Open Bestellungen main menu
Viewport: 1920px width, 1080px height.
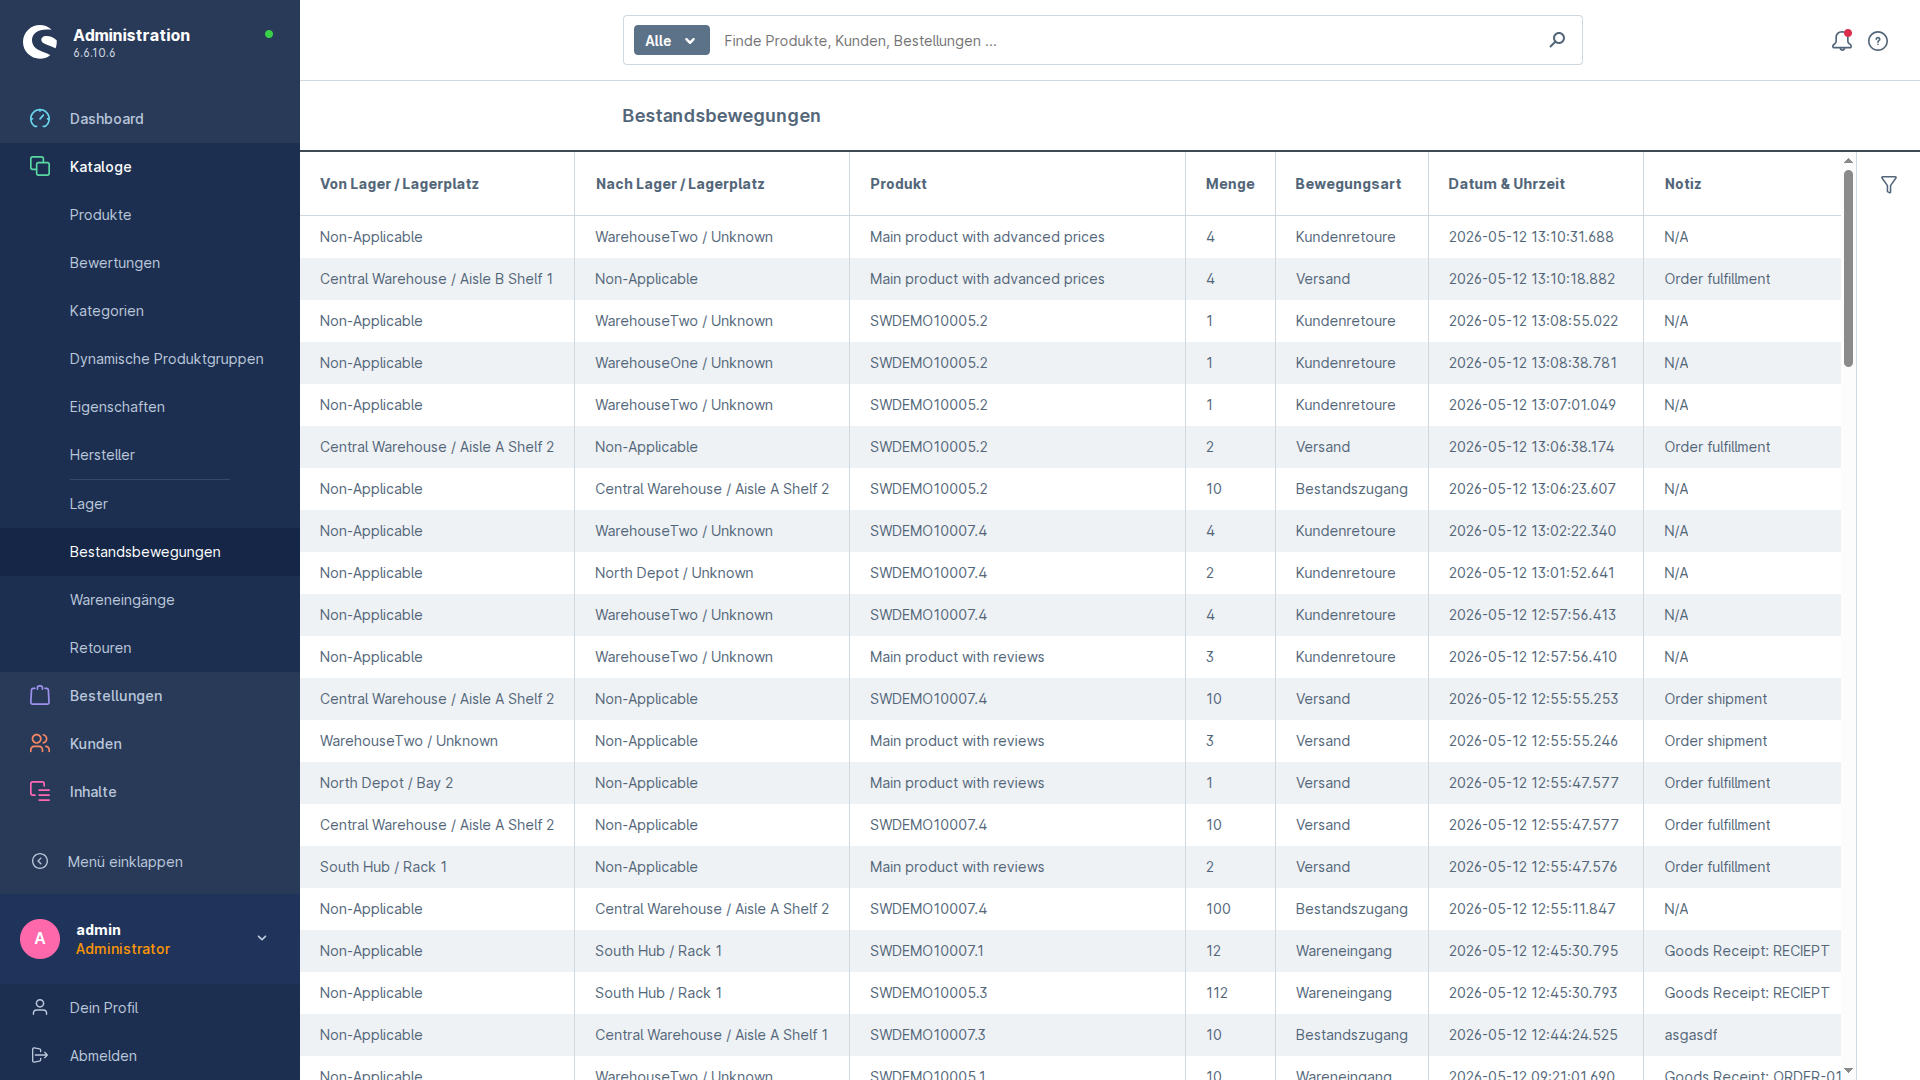click(x=116, y=696)
